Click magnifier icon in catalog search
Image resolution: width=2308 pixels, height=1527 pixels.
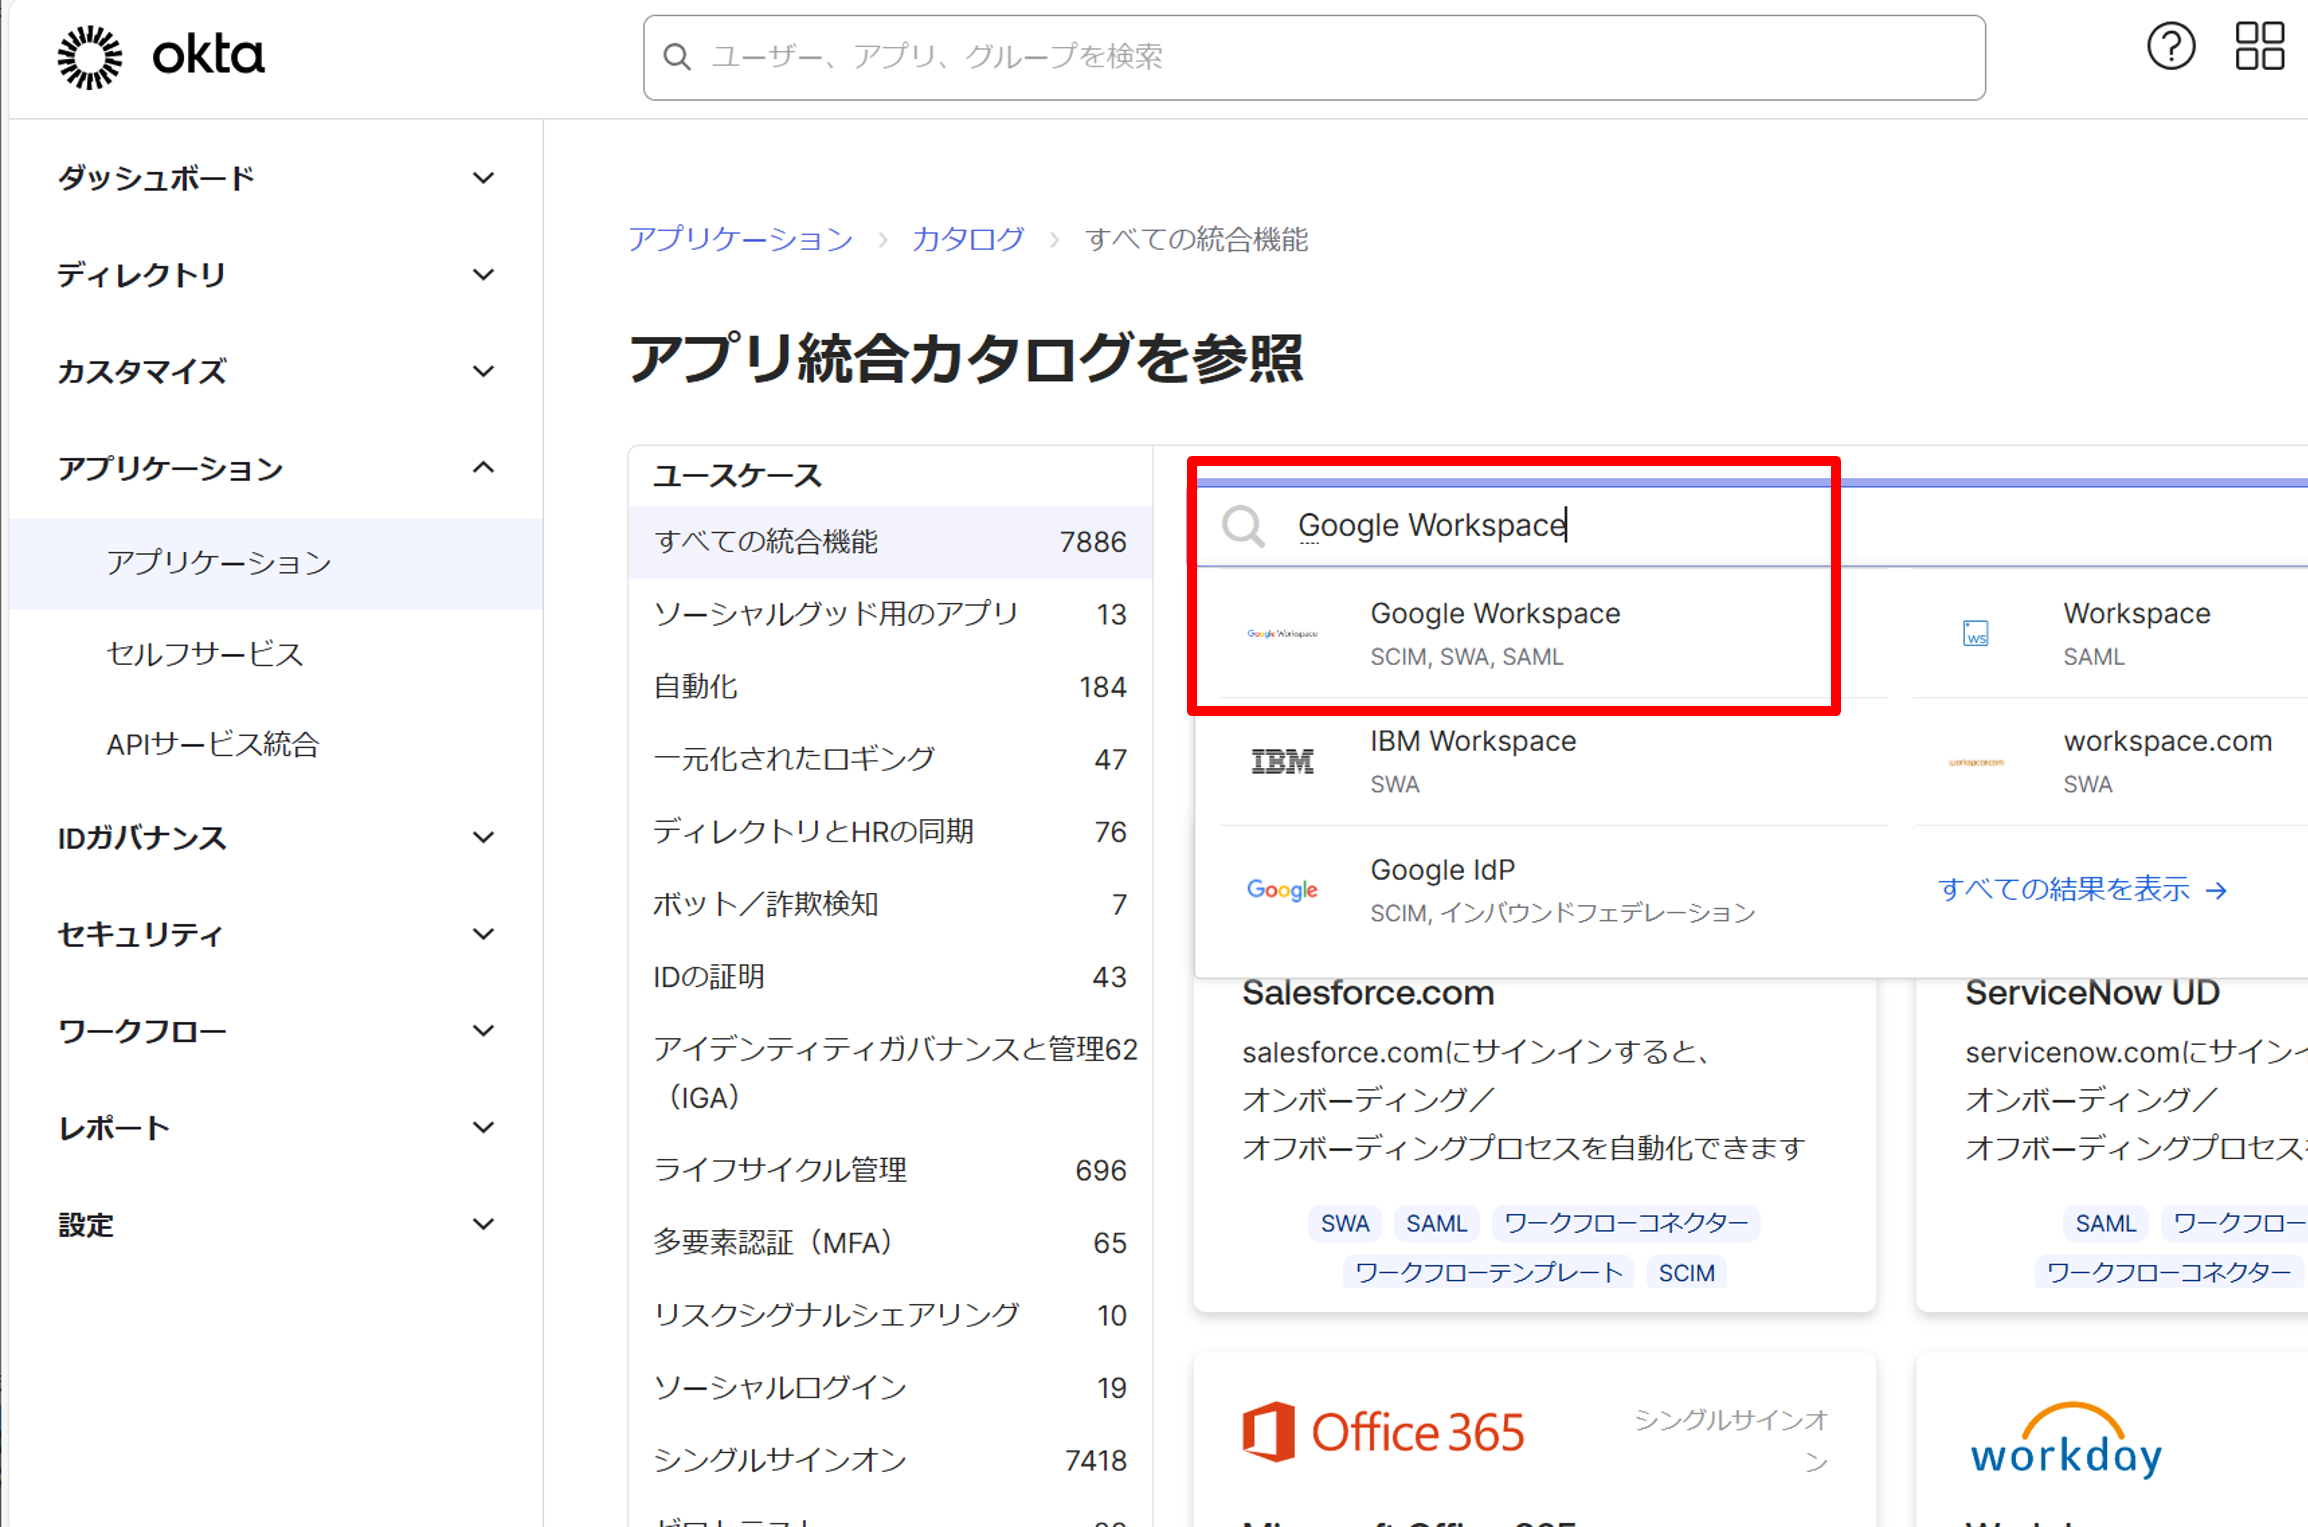click(1244, 526)
